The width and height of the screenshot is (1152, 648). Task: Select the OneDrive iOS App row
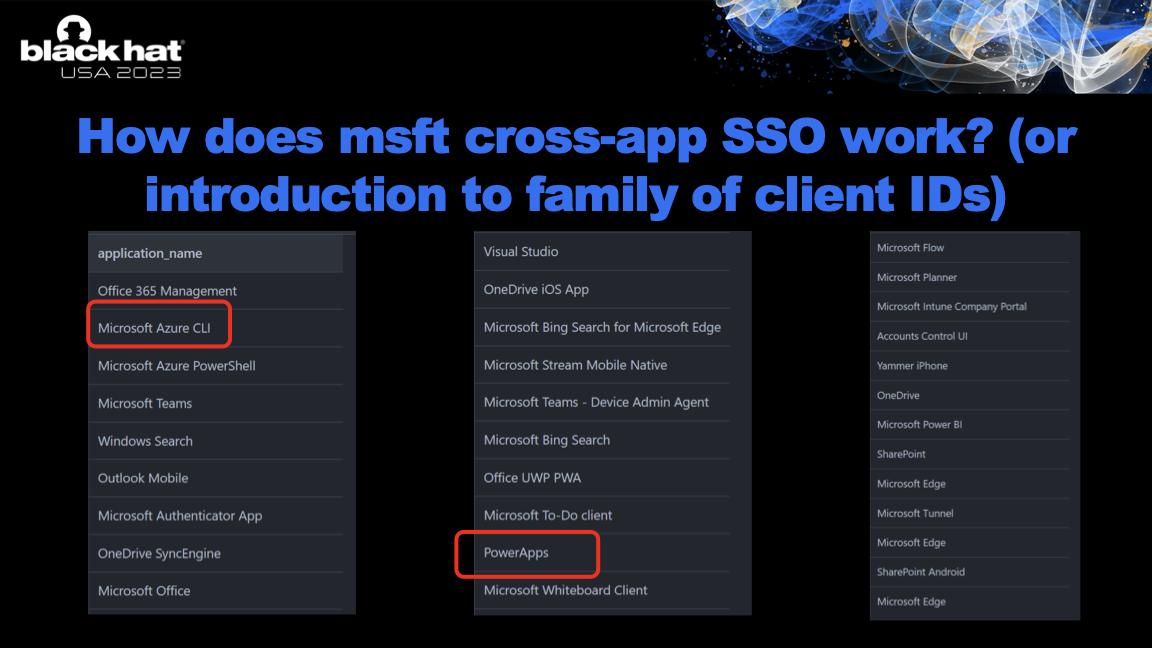[602, 289]
